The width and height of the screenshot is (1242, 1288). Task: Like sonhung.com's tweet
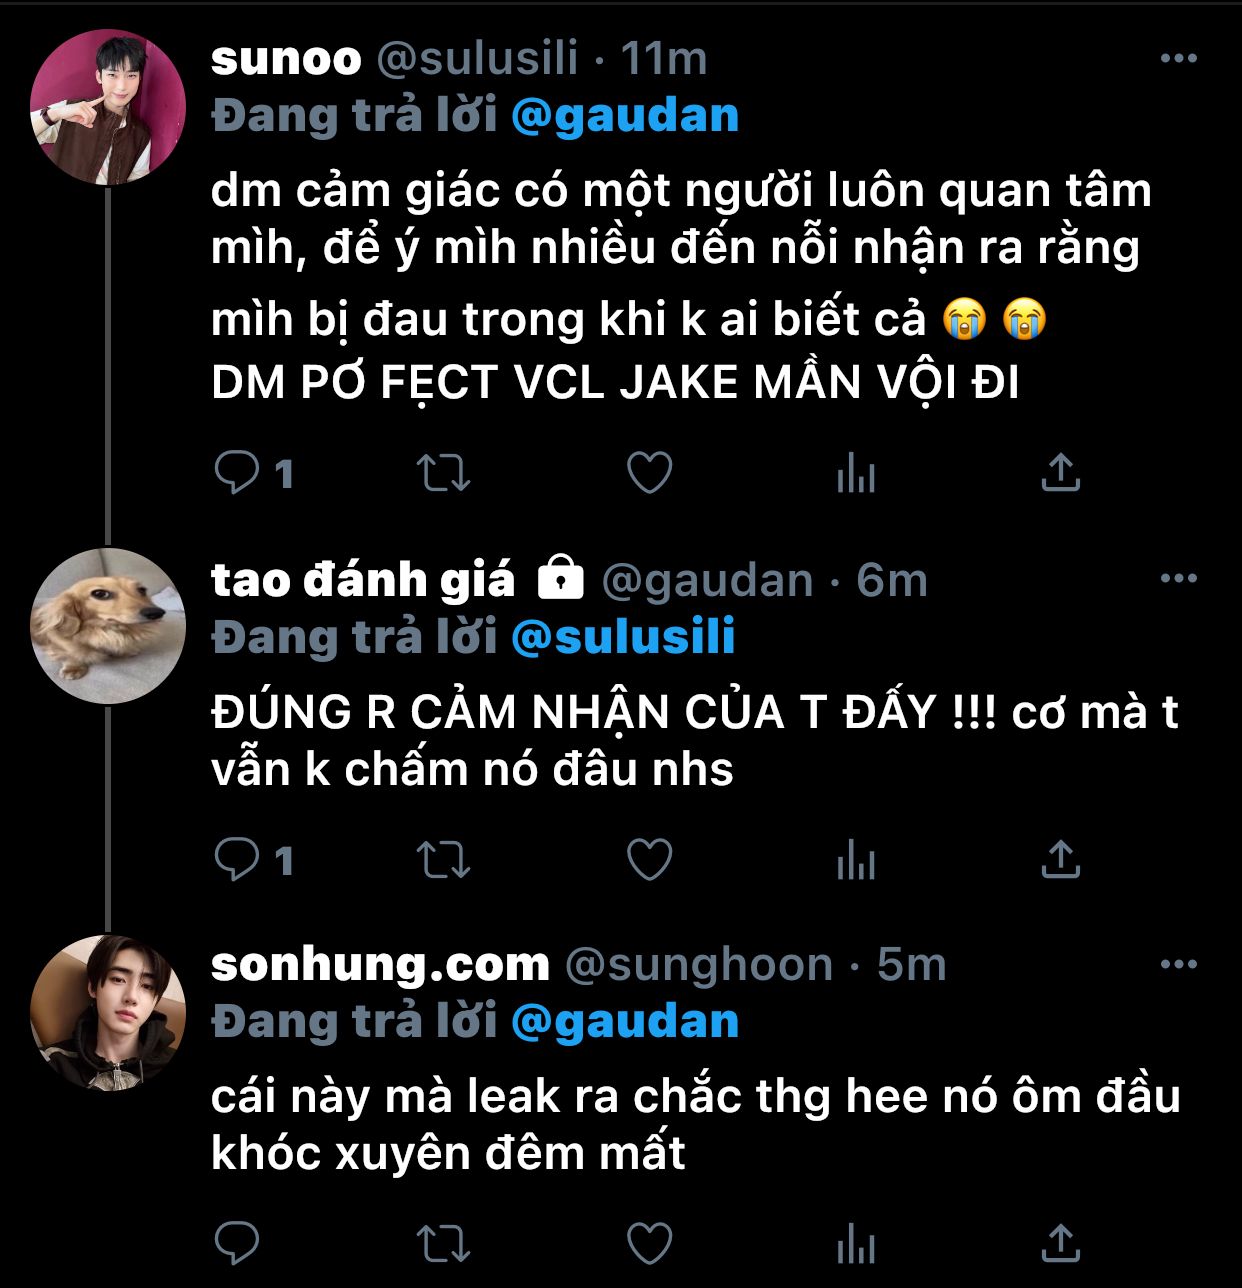tap(649, 1244)
